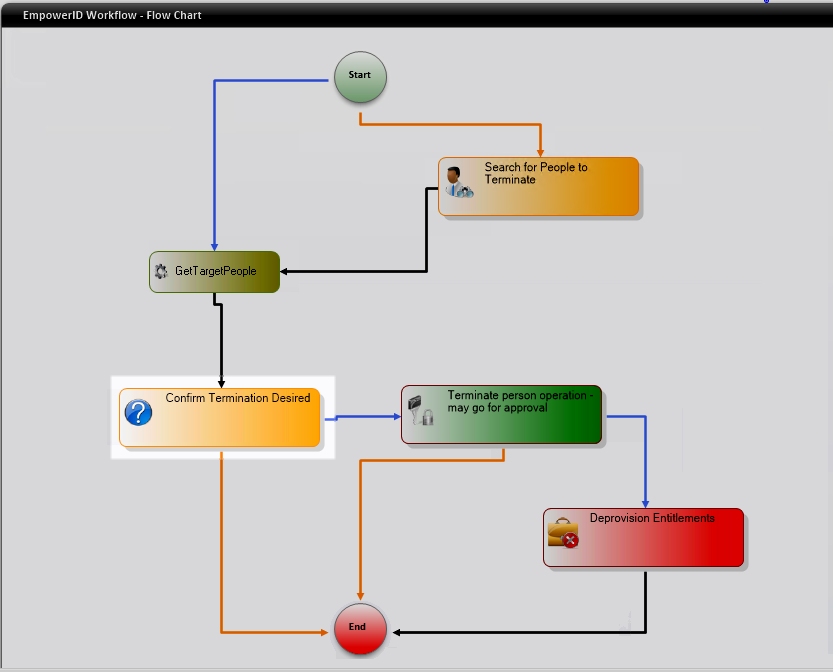Click the gear icon on GetTargetPeople node
The image size is (833, 672).
click(162, 271)
